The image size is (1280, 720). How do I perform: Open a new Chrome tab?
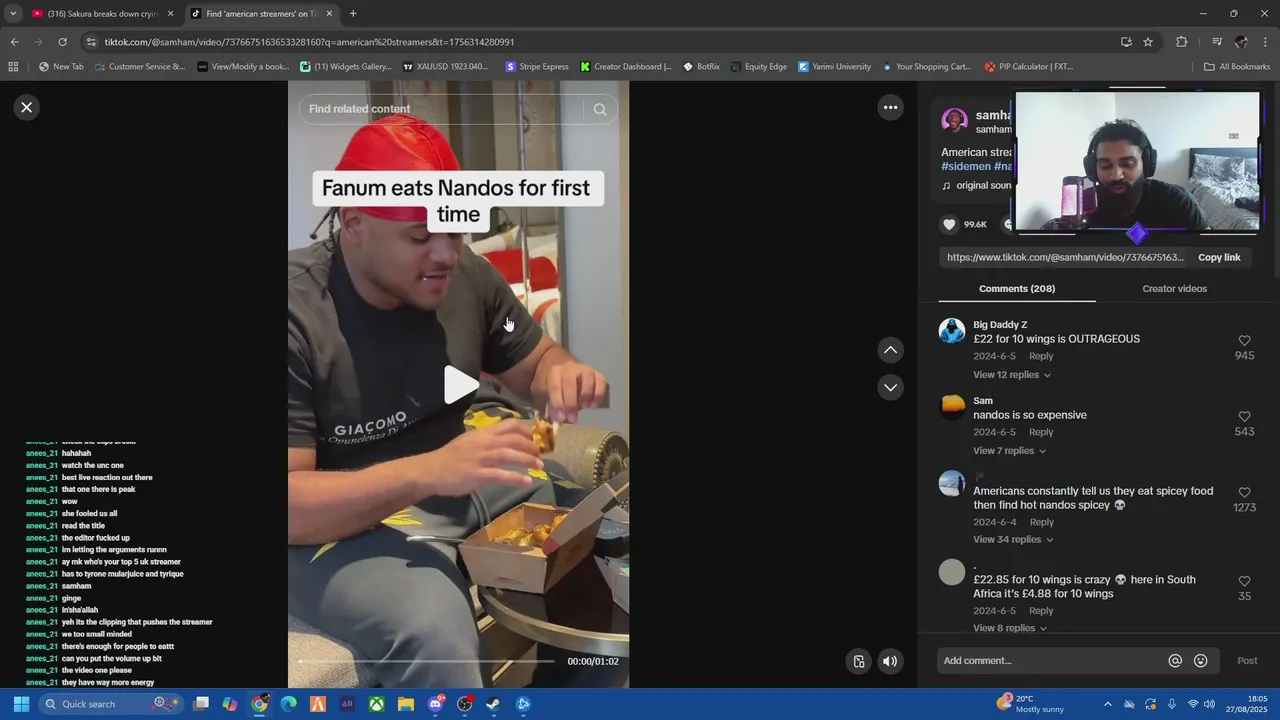point(353,14)
